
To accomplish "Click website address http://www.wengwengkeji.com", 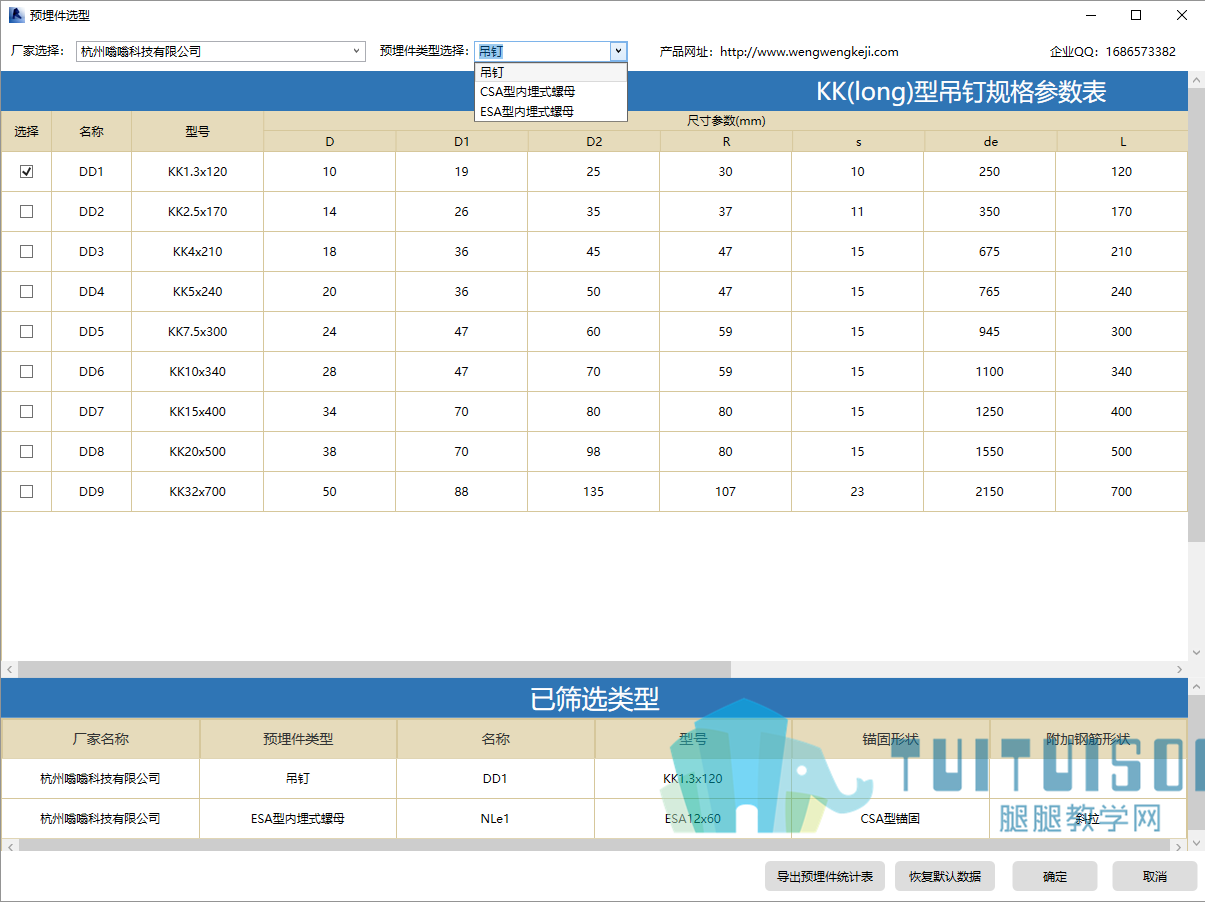I will coord(809,52).
